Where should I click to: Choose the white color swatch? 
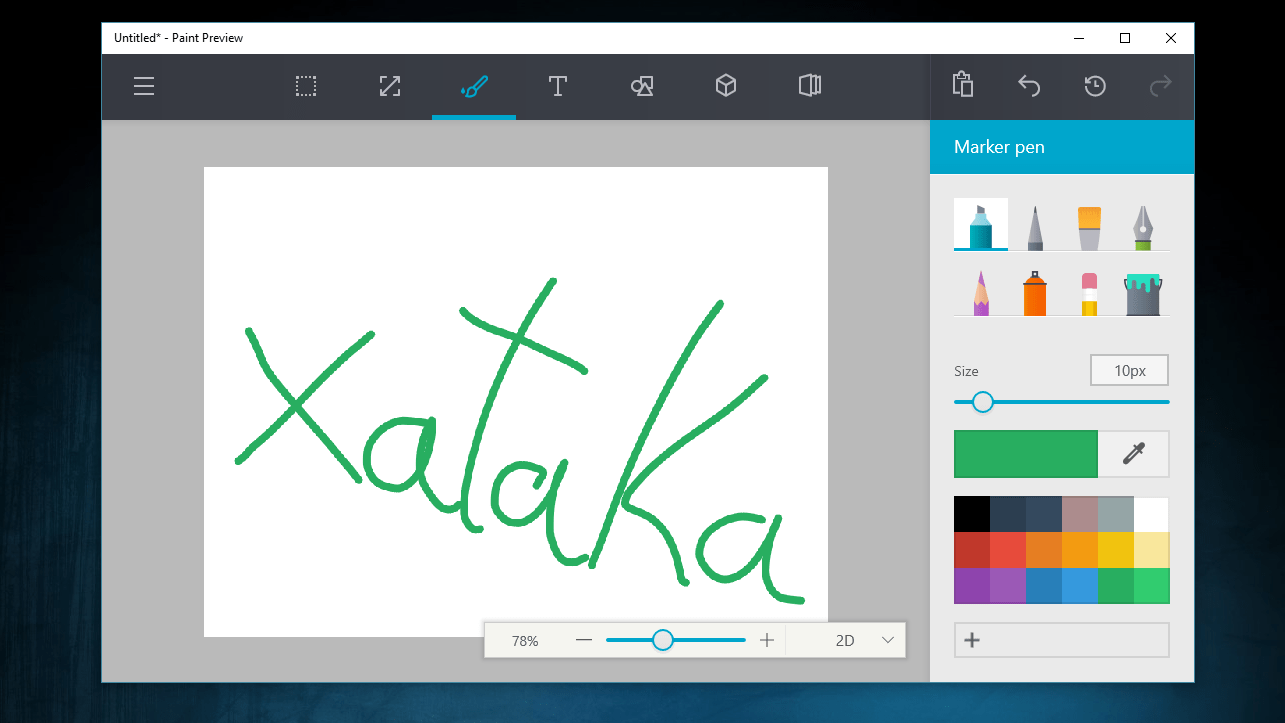point(1152,514)
